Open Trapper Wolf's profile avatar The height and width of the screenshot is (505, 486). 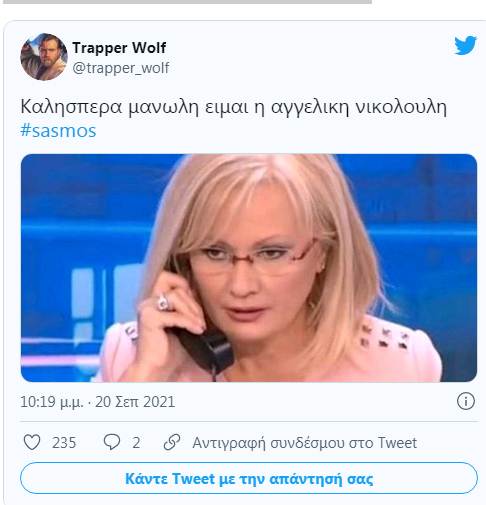(x=44, y=57)
